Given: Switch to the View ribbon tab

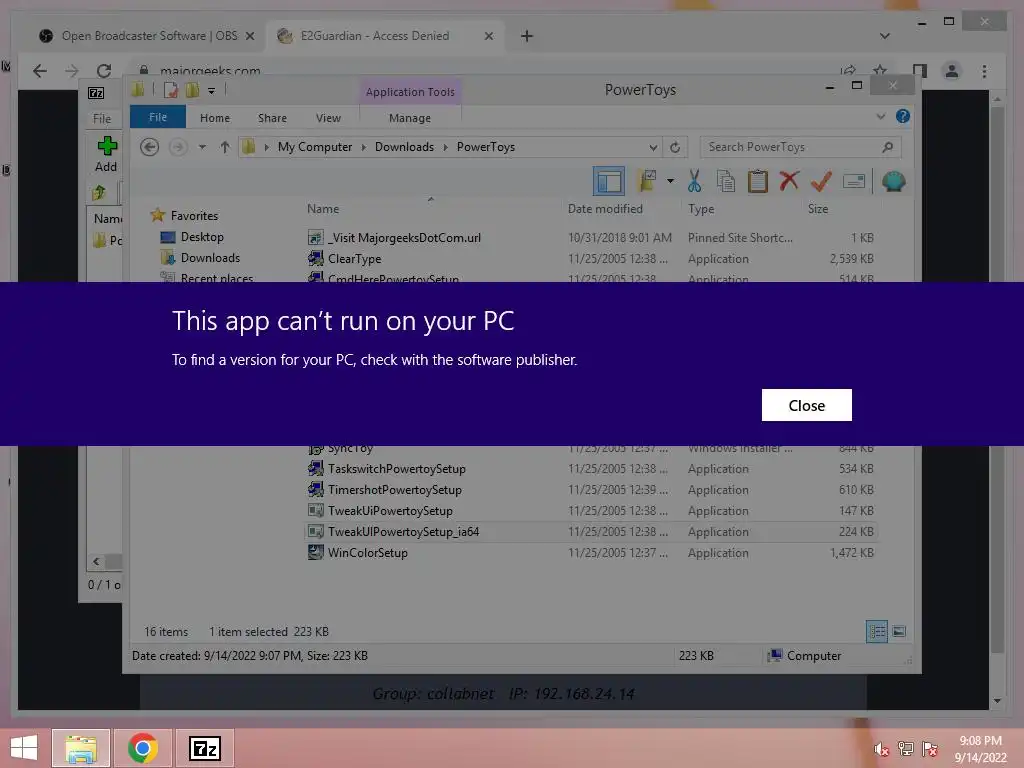Looking at the screenshot, I should click(328, 118).
